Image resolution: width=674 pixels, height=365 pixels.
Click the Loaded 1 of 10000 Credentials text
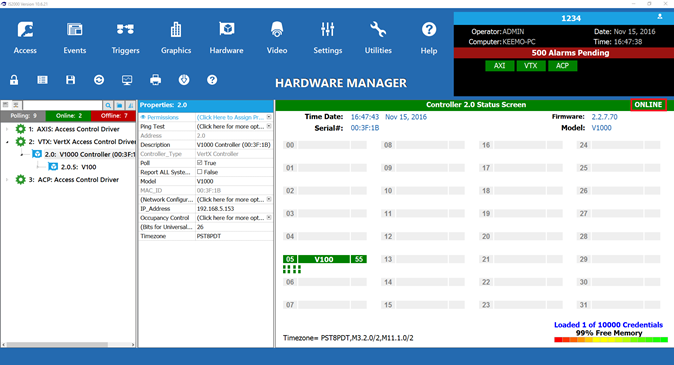point(608,325)
